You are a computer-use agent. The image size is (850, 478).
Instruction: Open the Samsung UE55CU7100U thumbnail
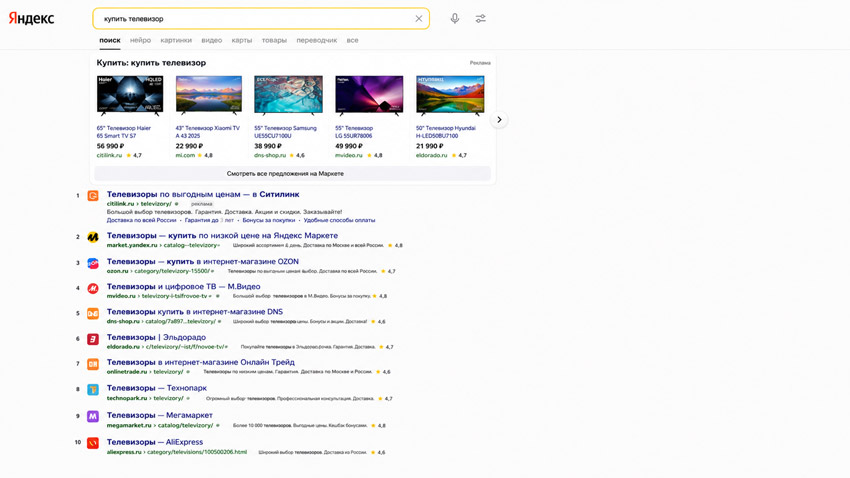point(288,95)
